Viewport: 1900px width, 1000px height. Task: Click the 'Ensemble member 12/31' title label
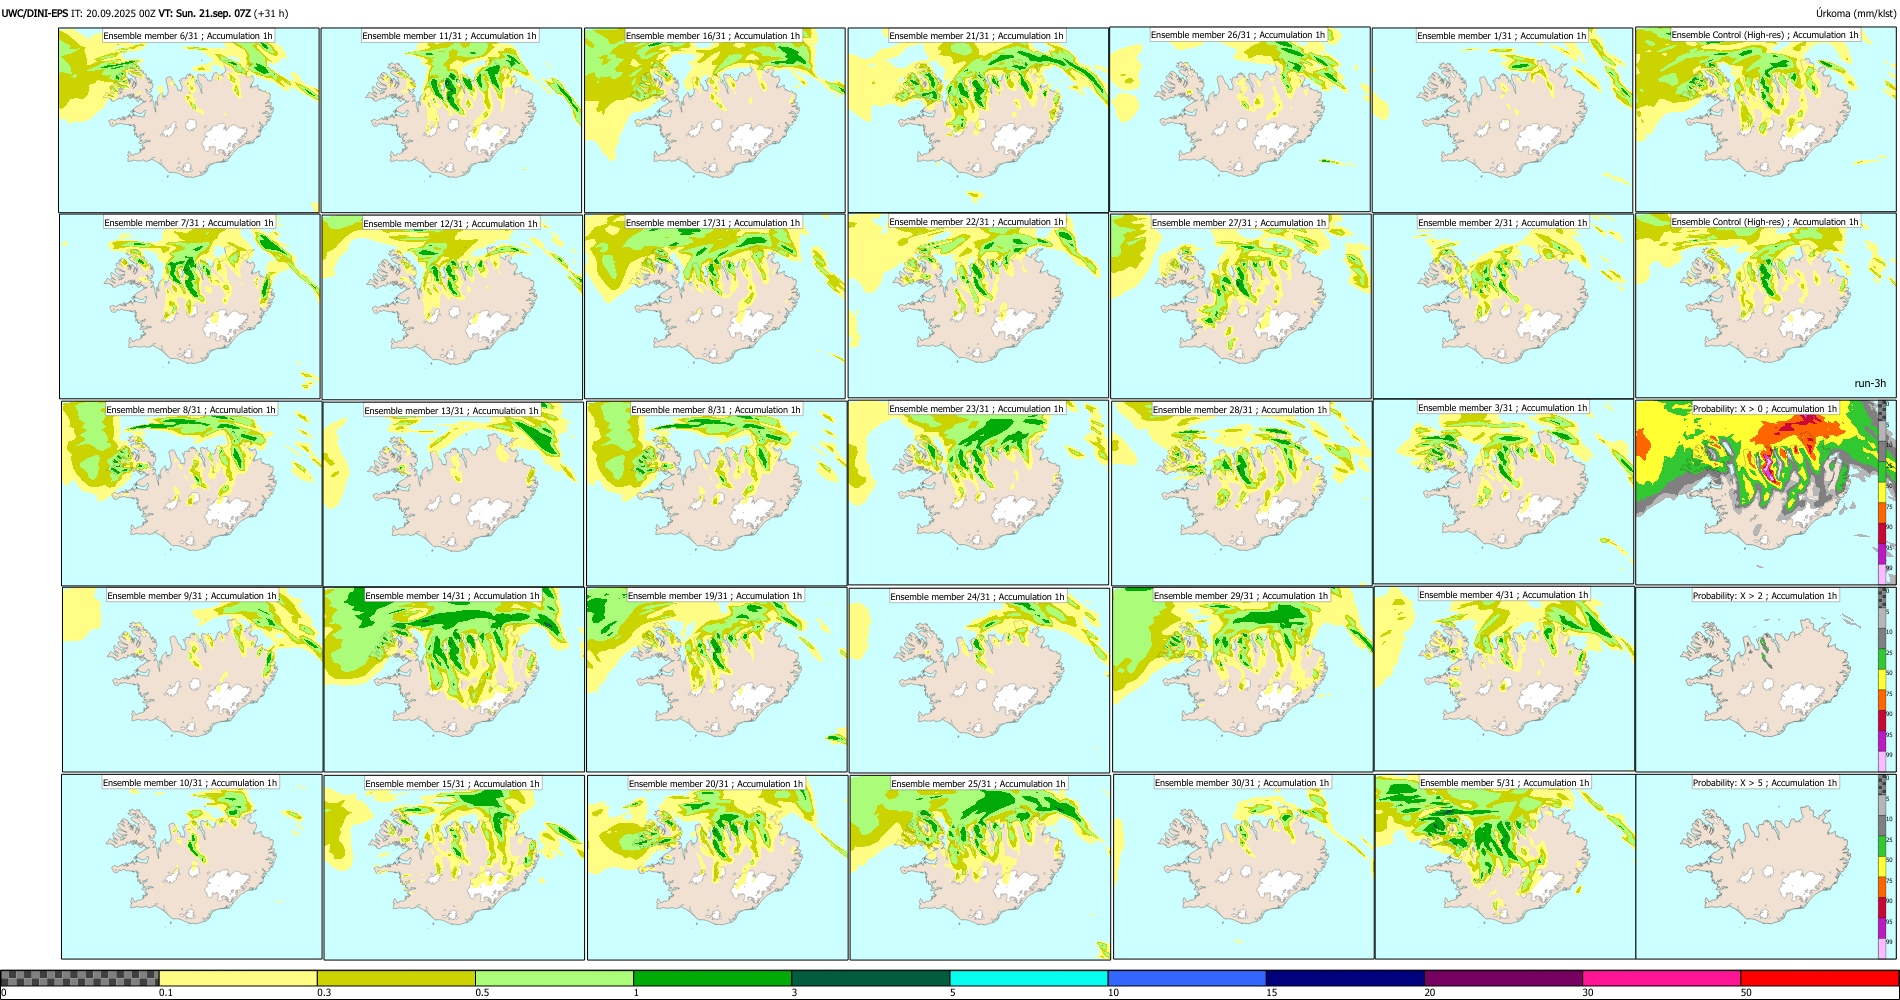(x=450, y=224)
